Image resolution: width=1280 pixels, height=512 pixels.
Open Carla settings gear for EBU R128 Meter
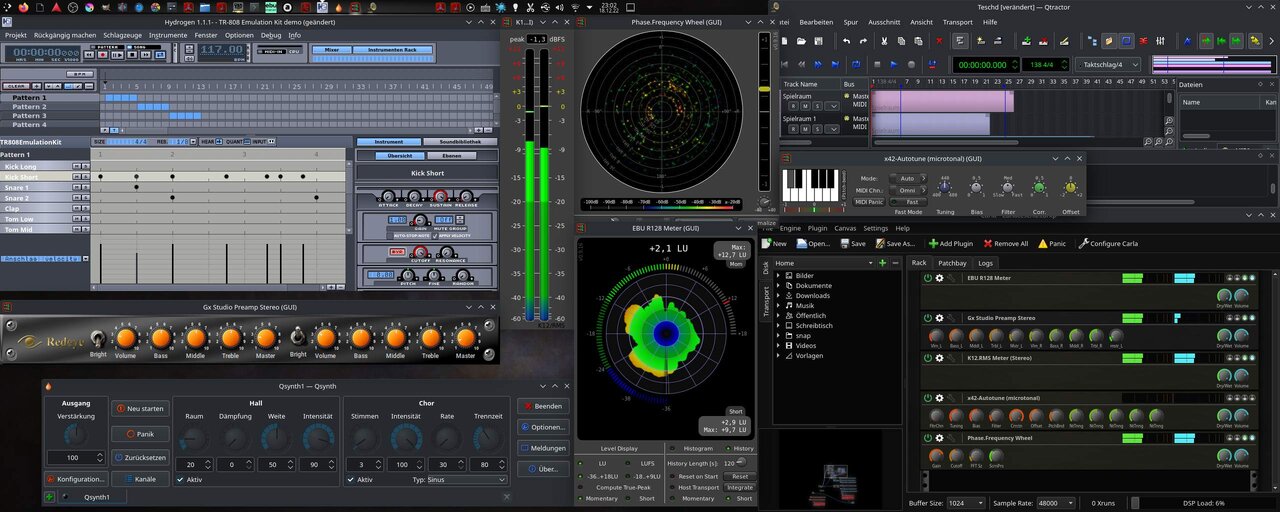939,278
